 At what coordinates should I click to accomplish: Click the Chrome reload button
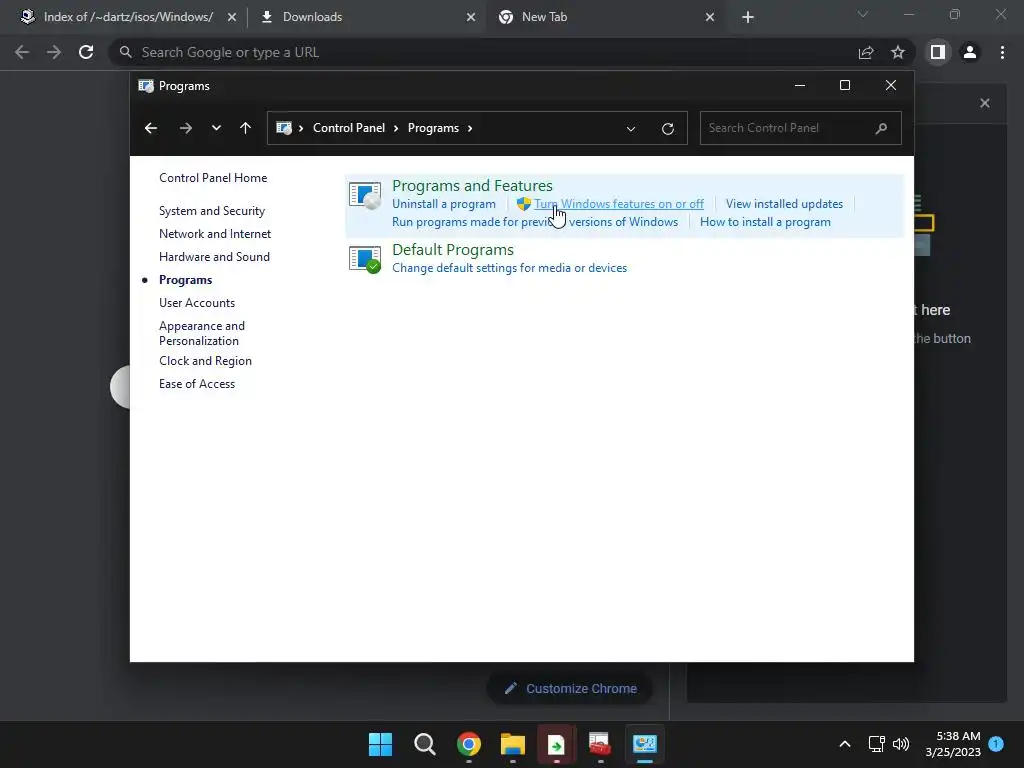[86, 52]
